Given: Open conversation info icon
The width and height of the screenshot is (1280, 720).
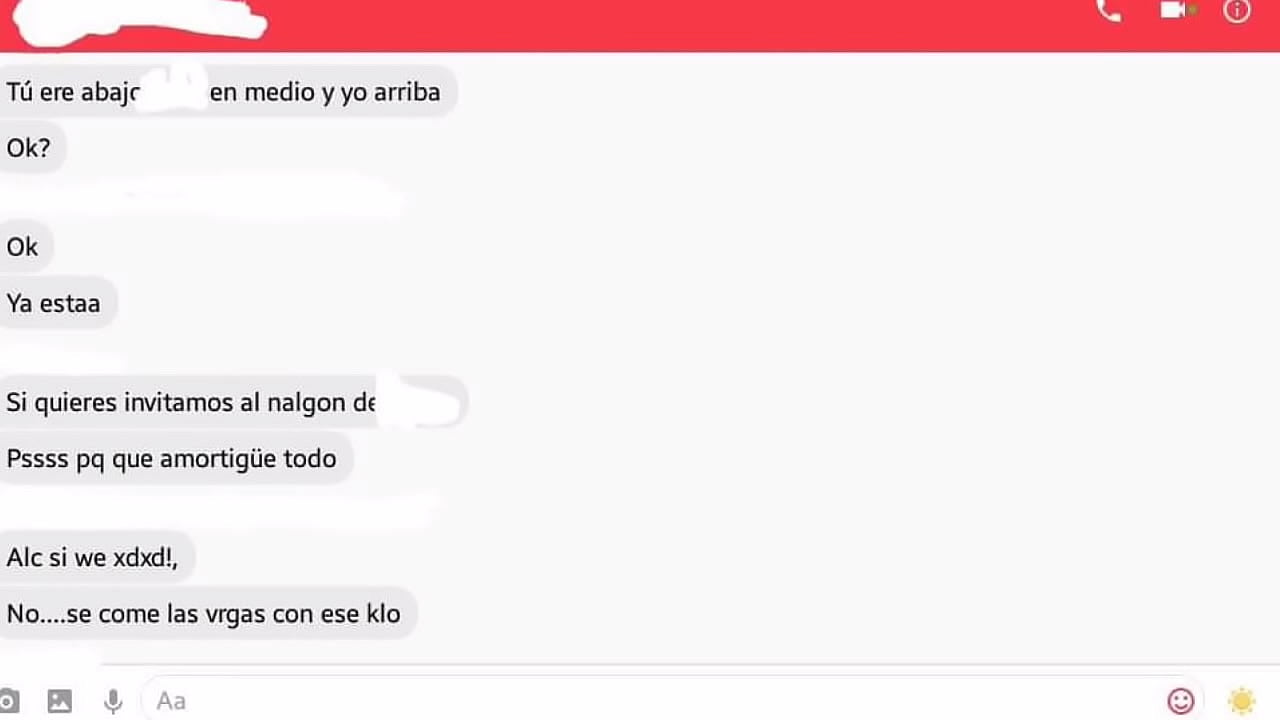Looking at the screenshot, I should click(x=1237, y=11).
